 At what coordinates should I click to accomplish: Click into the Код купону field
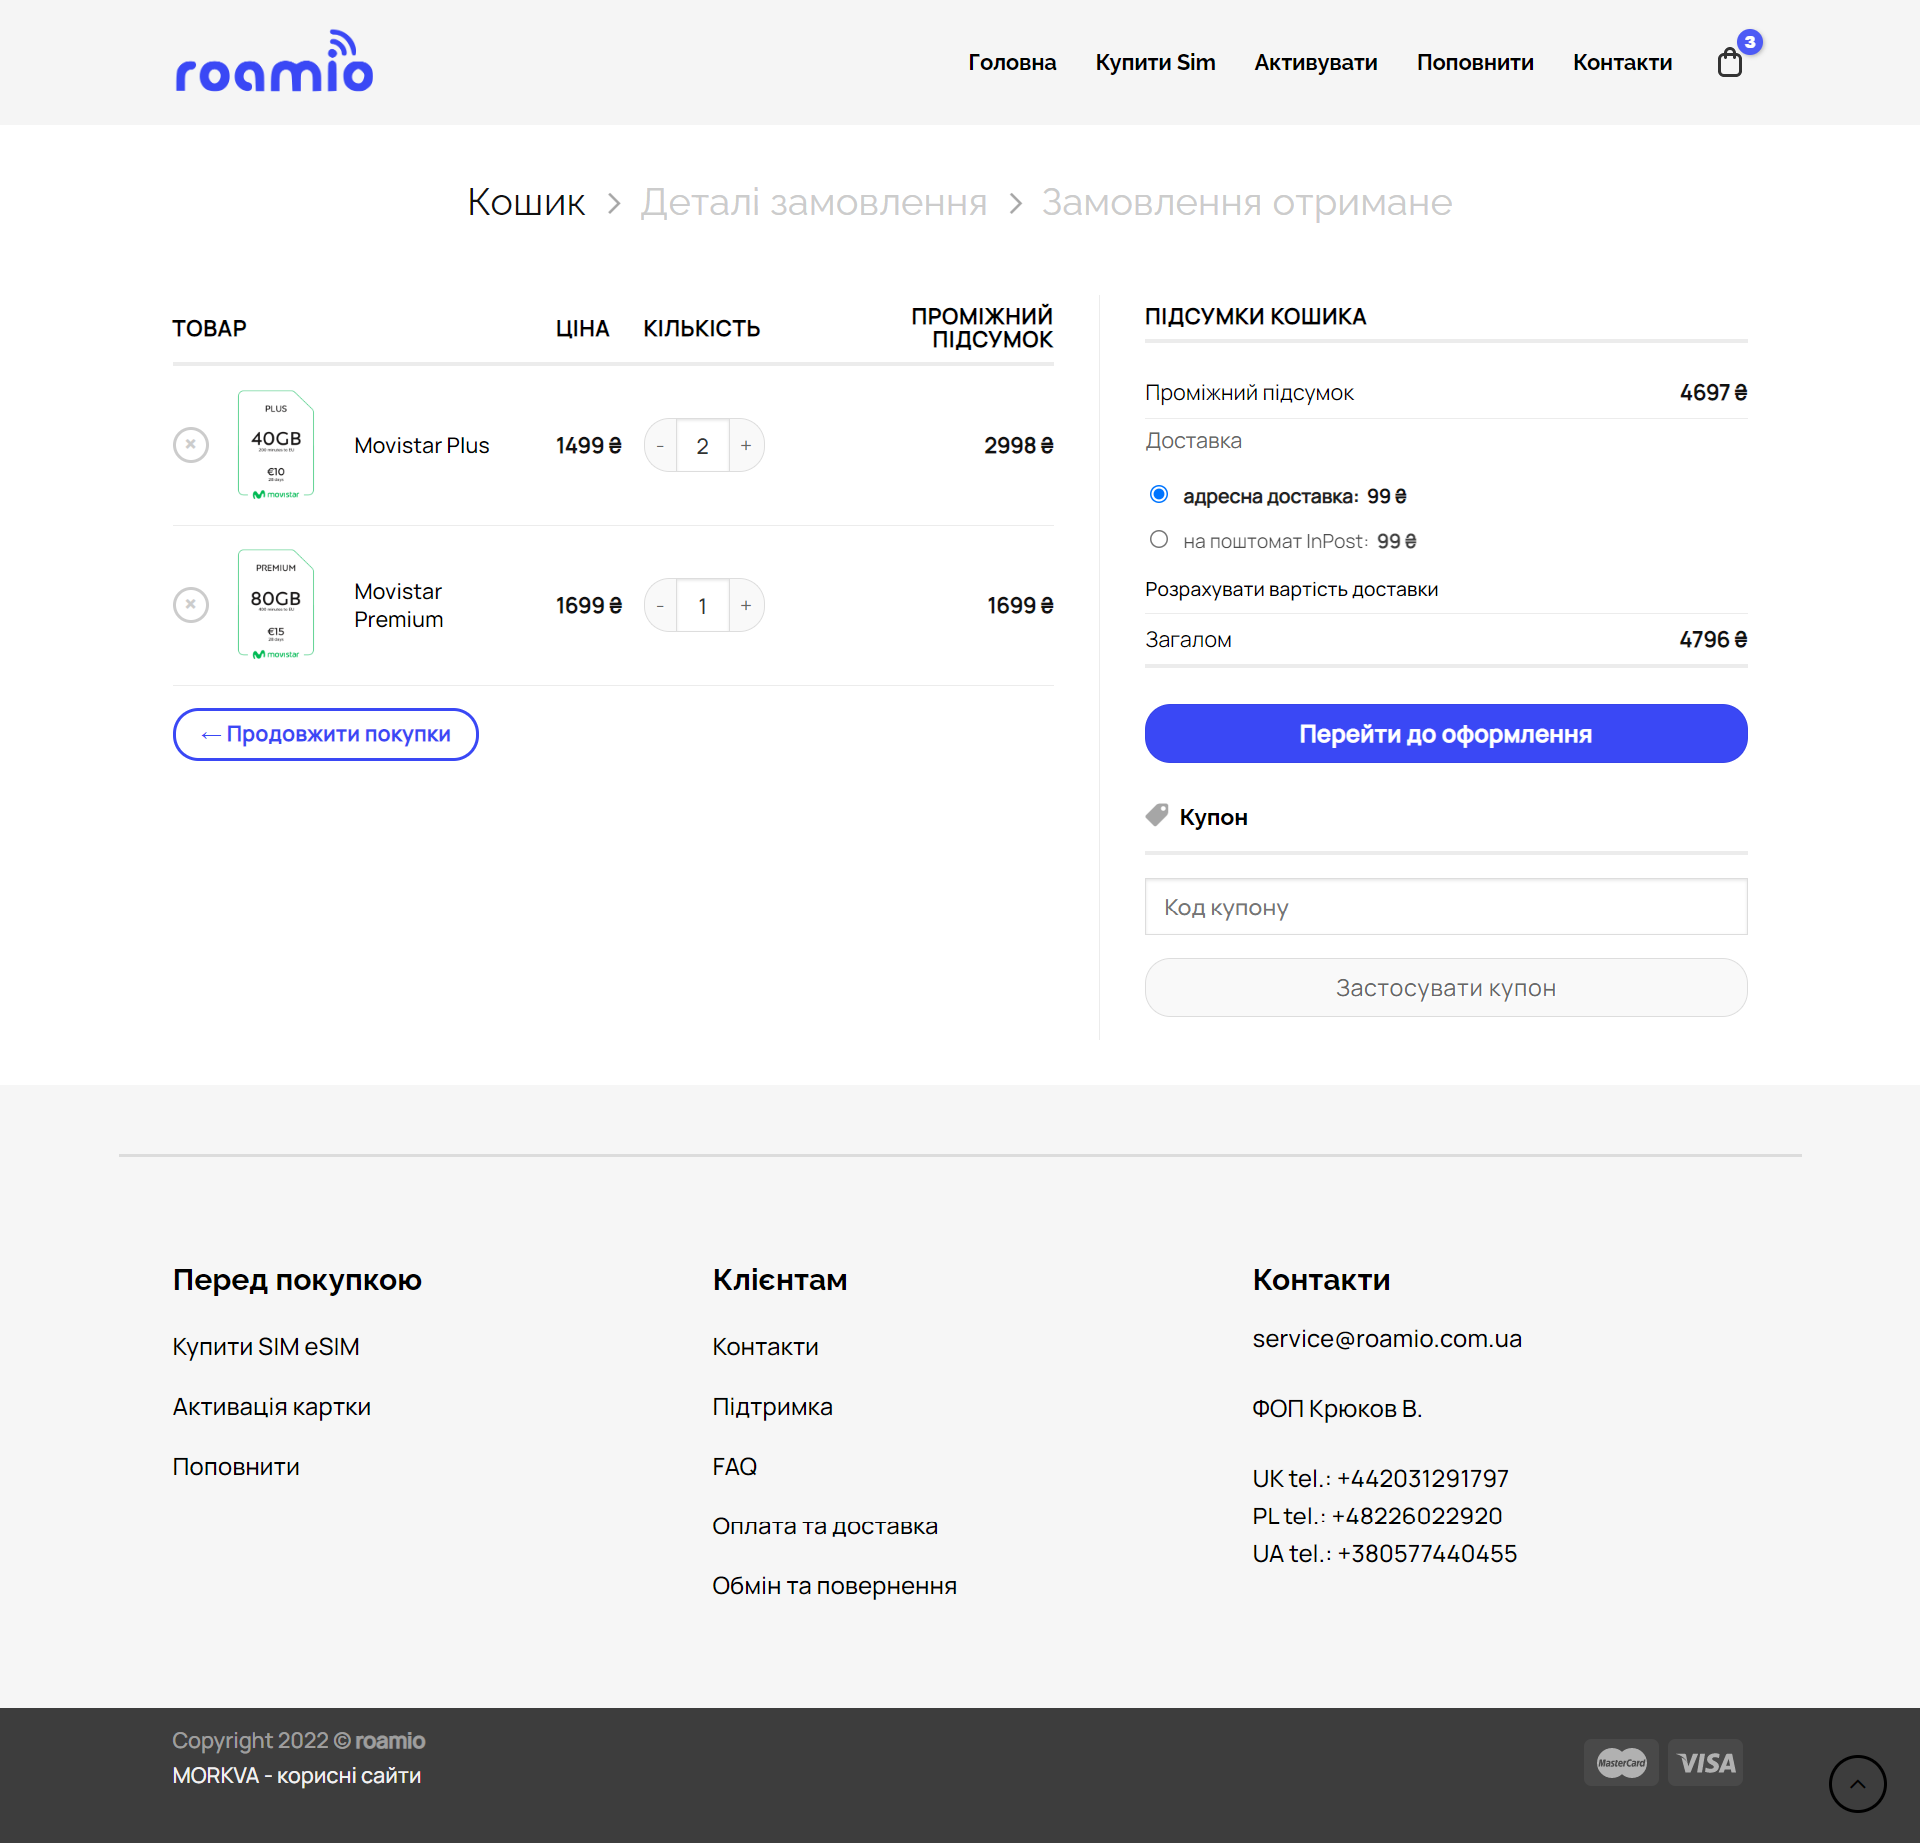(x=1445, y=907)
